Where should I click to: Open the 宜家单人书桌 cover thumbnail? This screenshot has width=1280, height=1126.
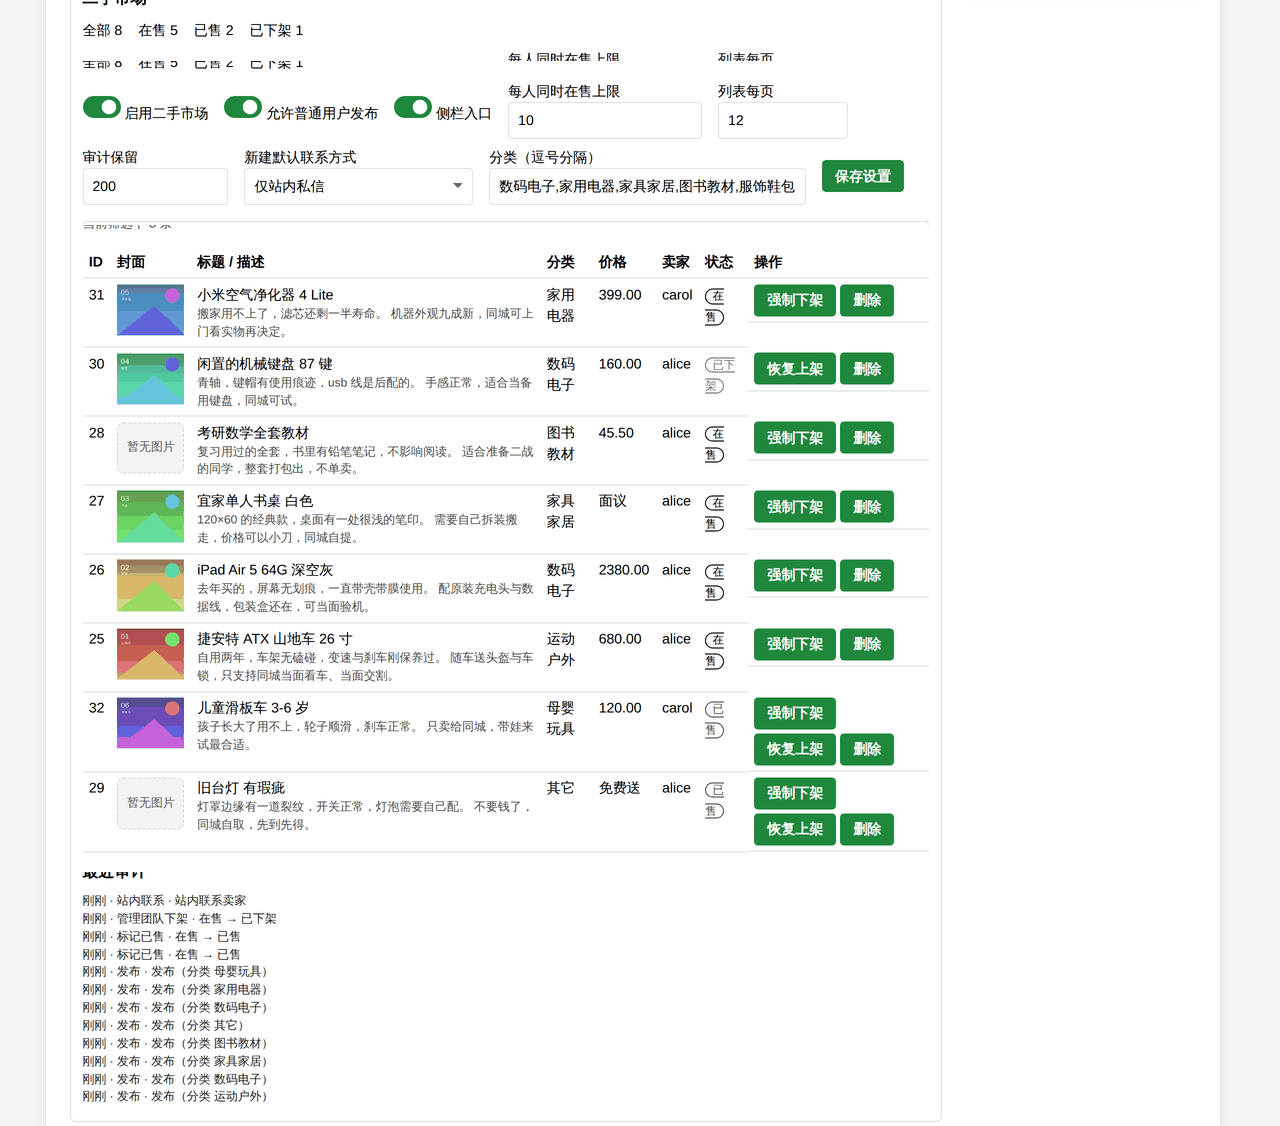[x=150, y=517]
